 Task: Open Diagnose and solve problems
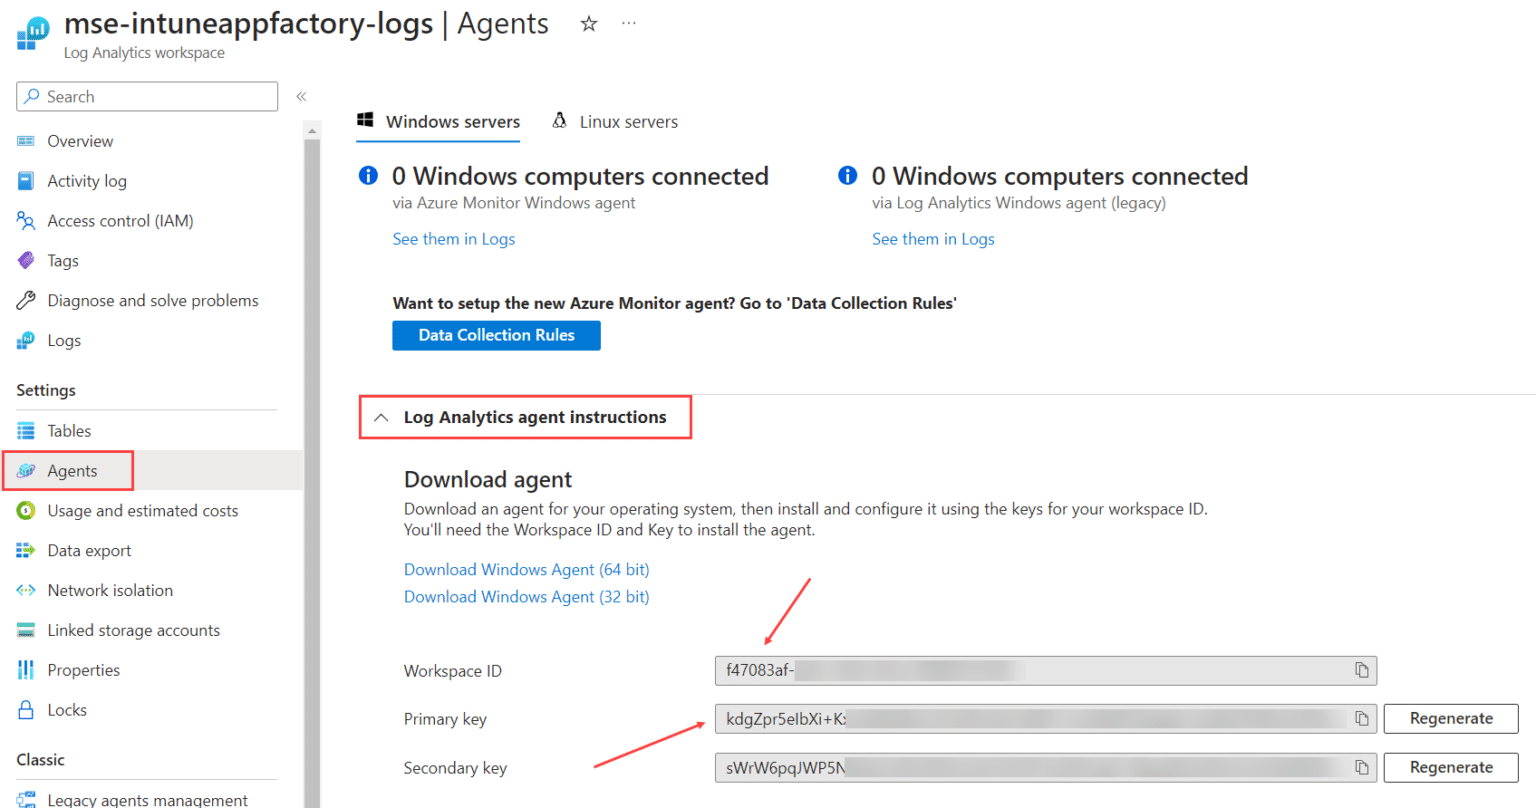click(152, 300)
